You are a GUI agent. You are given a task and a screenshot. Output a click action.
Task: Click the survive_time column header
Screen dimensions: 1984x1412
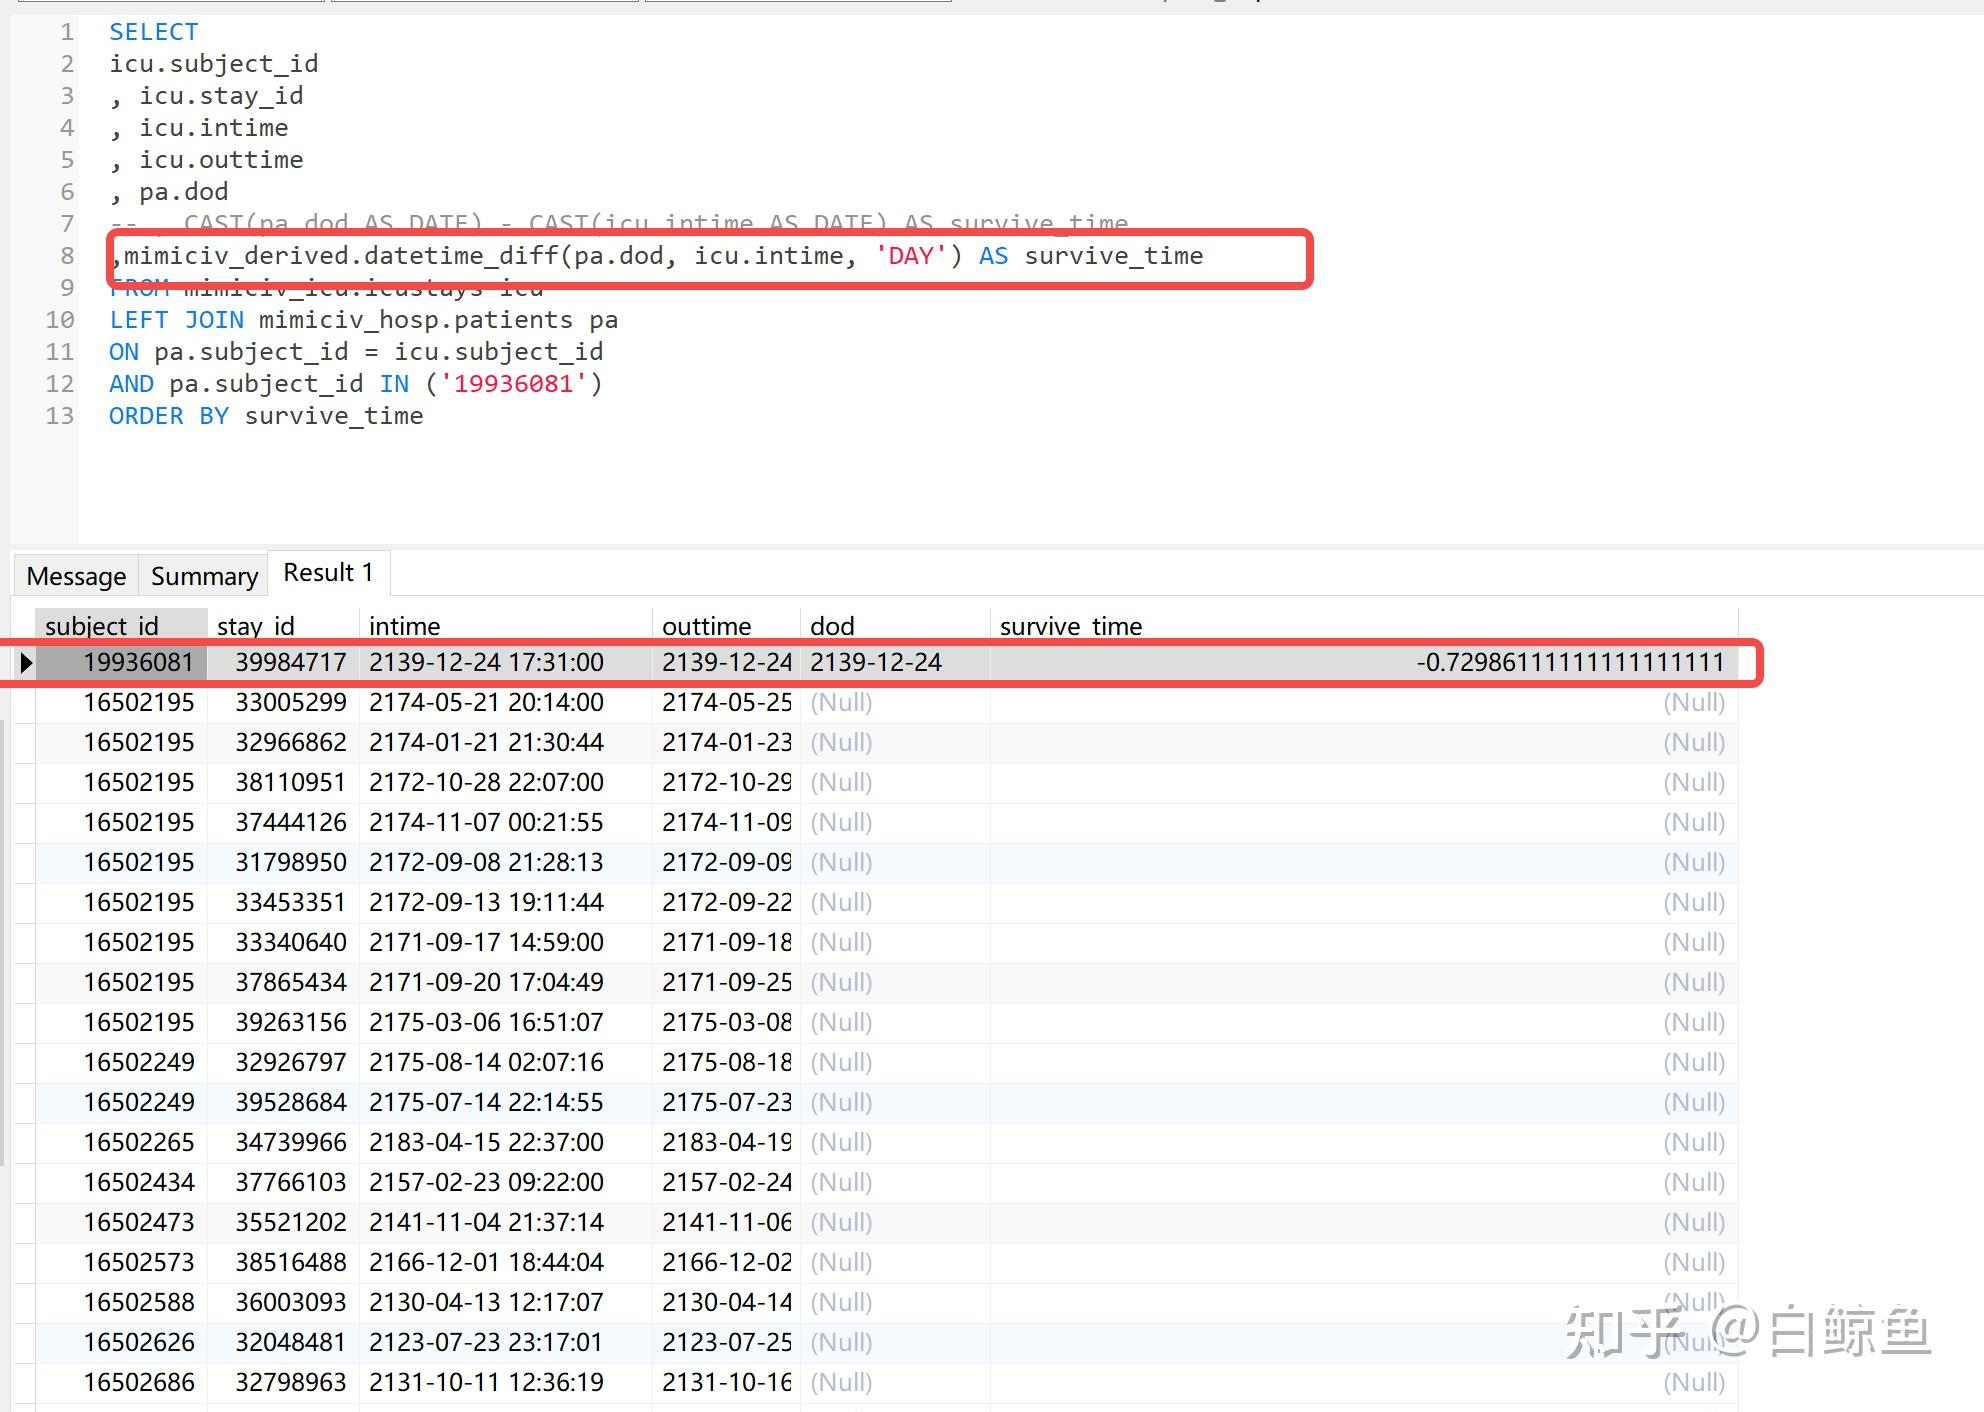pos(1070,626)
